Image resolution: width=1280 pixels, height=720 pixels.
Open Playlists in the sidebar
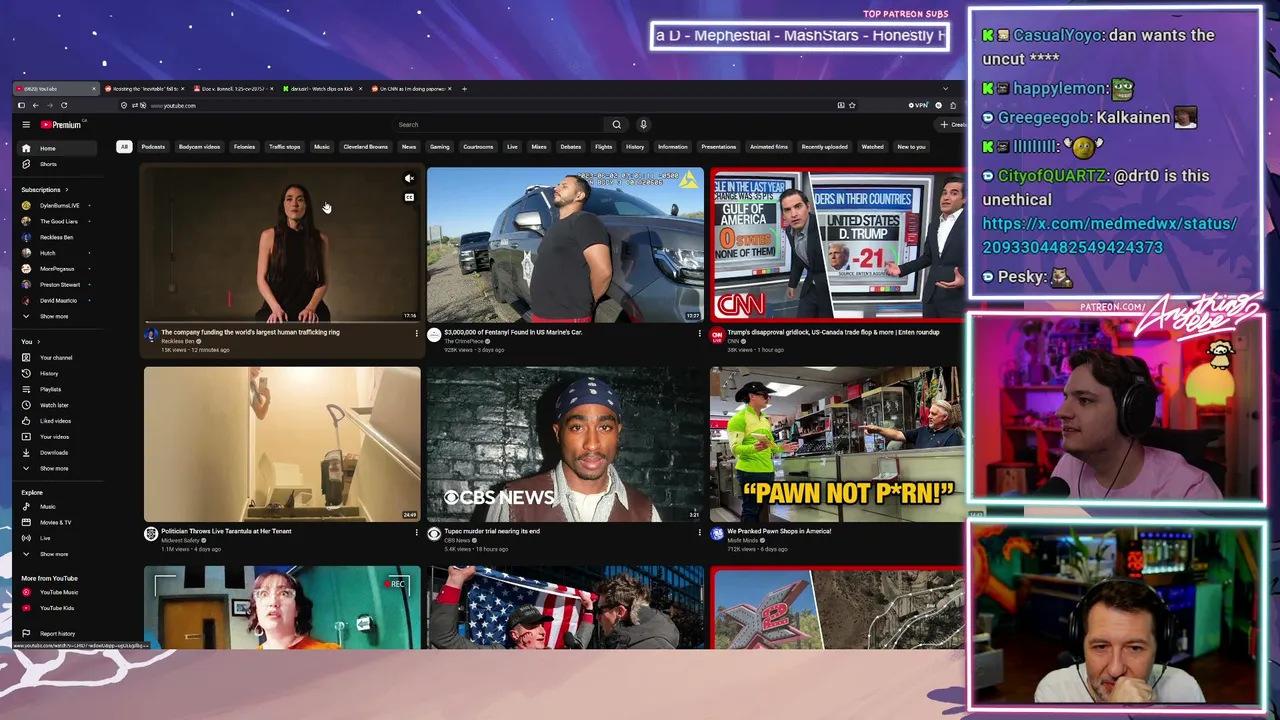click(x=56, y=389)
